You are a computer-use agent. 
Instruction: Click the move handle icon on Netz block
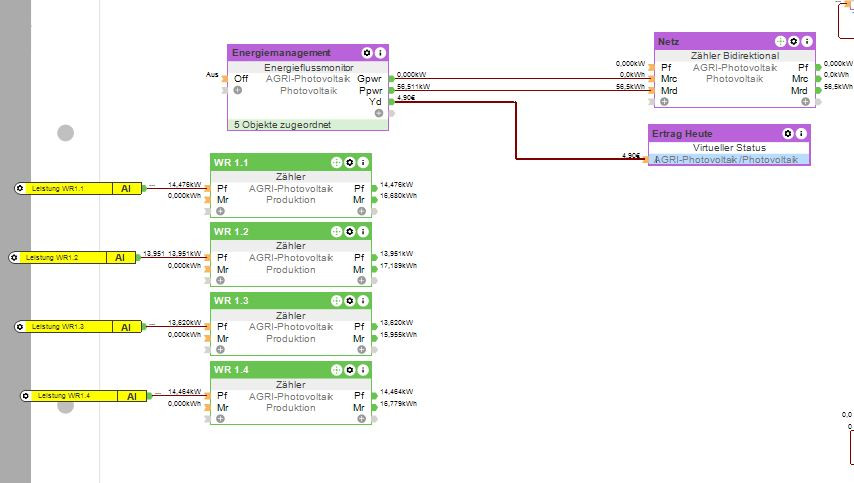(780, 41)
